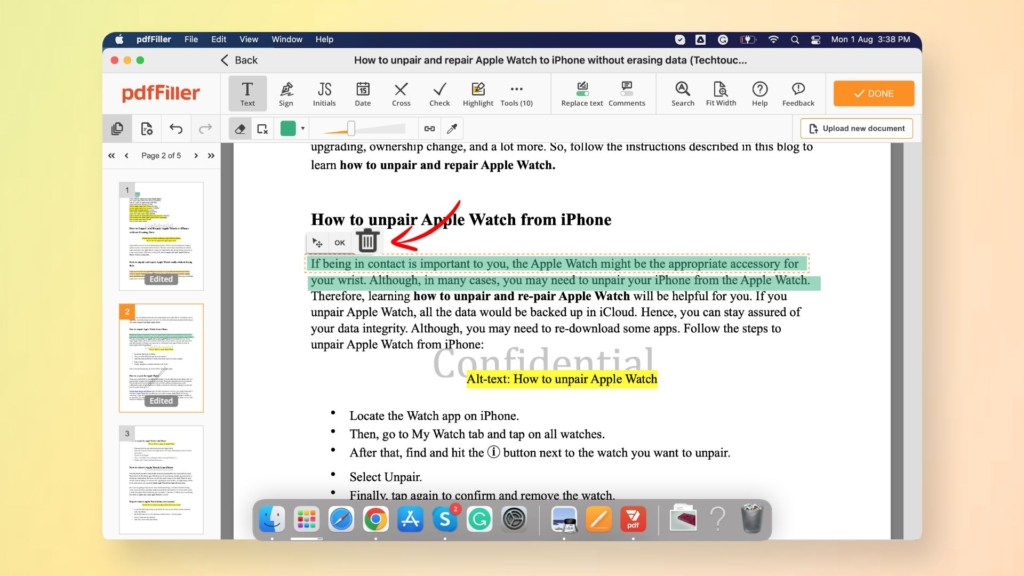Open the pages panel icon
This screenshot has height=576, width=1024.
118,129
